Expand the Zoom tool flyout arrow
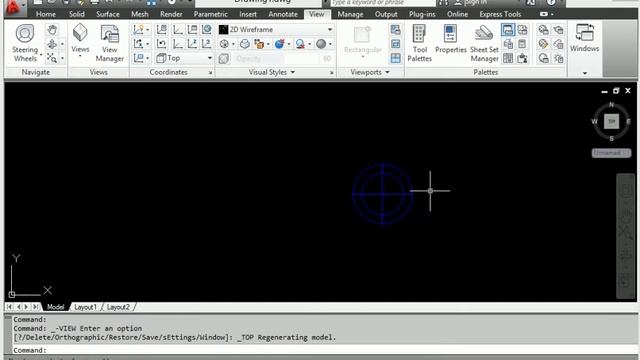 [x=62, y=58]
